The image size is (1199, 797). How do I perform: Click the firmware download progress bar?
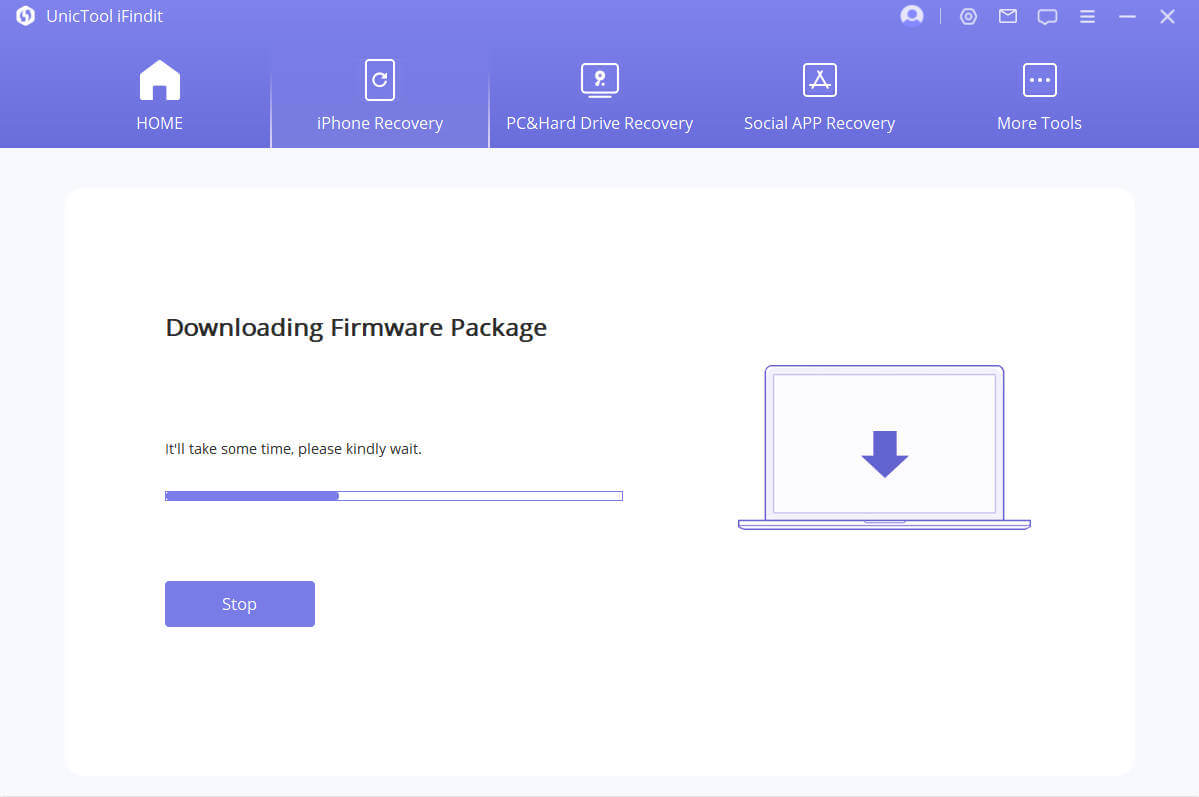tap(394, 496)
